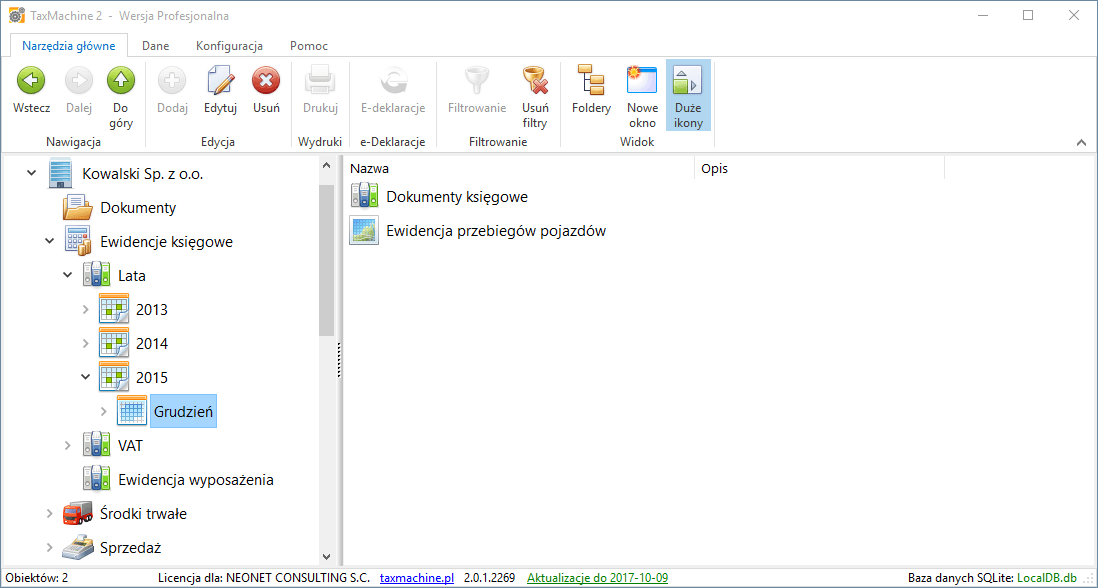
Task: Click the Wstecz back arrow icon
Action: click(31, 82)
